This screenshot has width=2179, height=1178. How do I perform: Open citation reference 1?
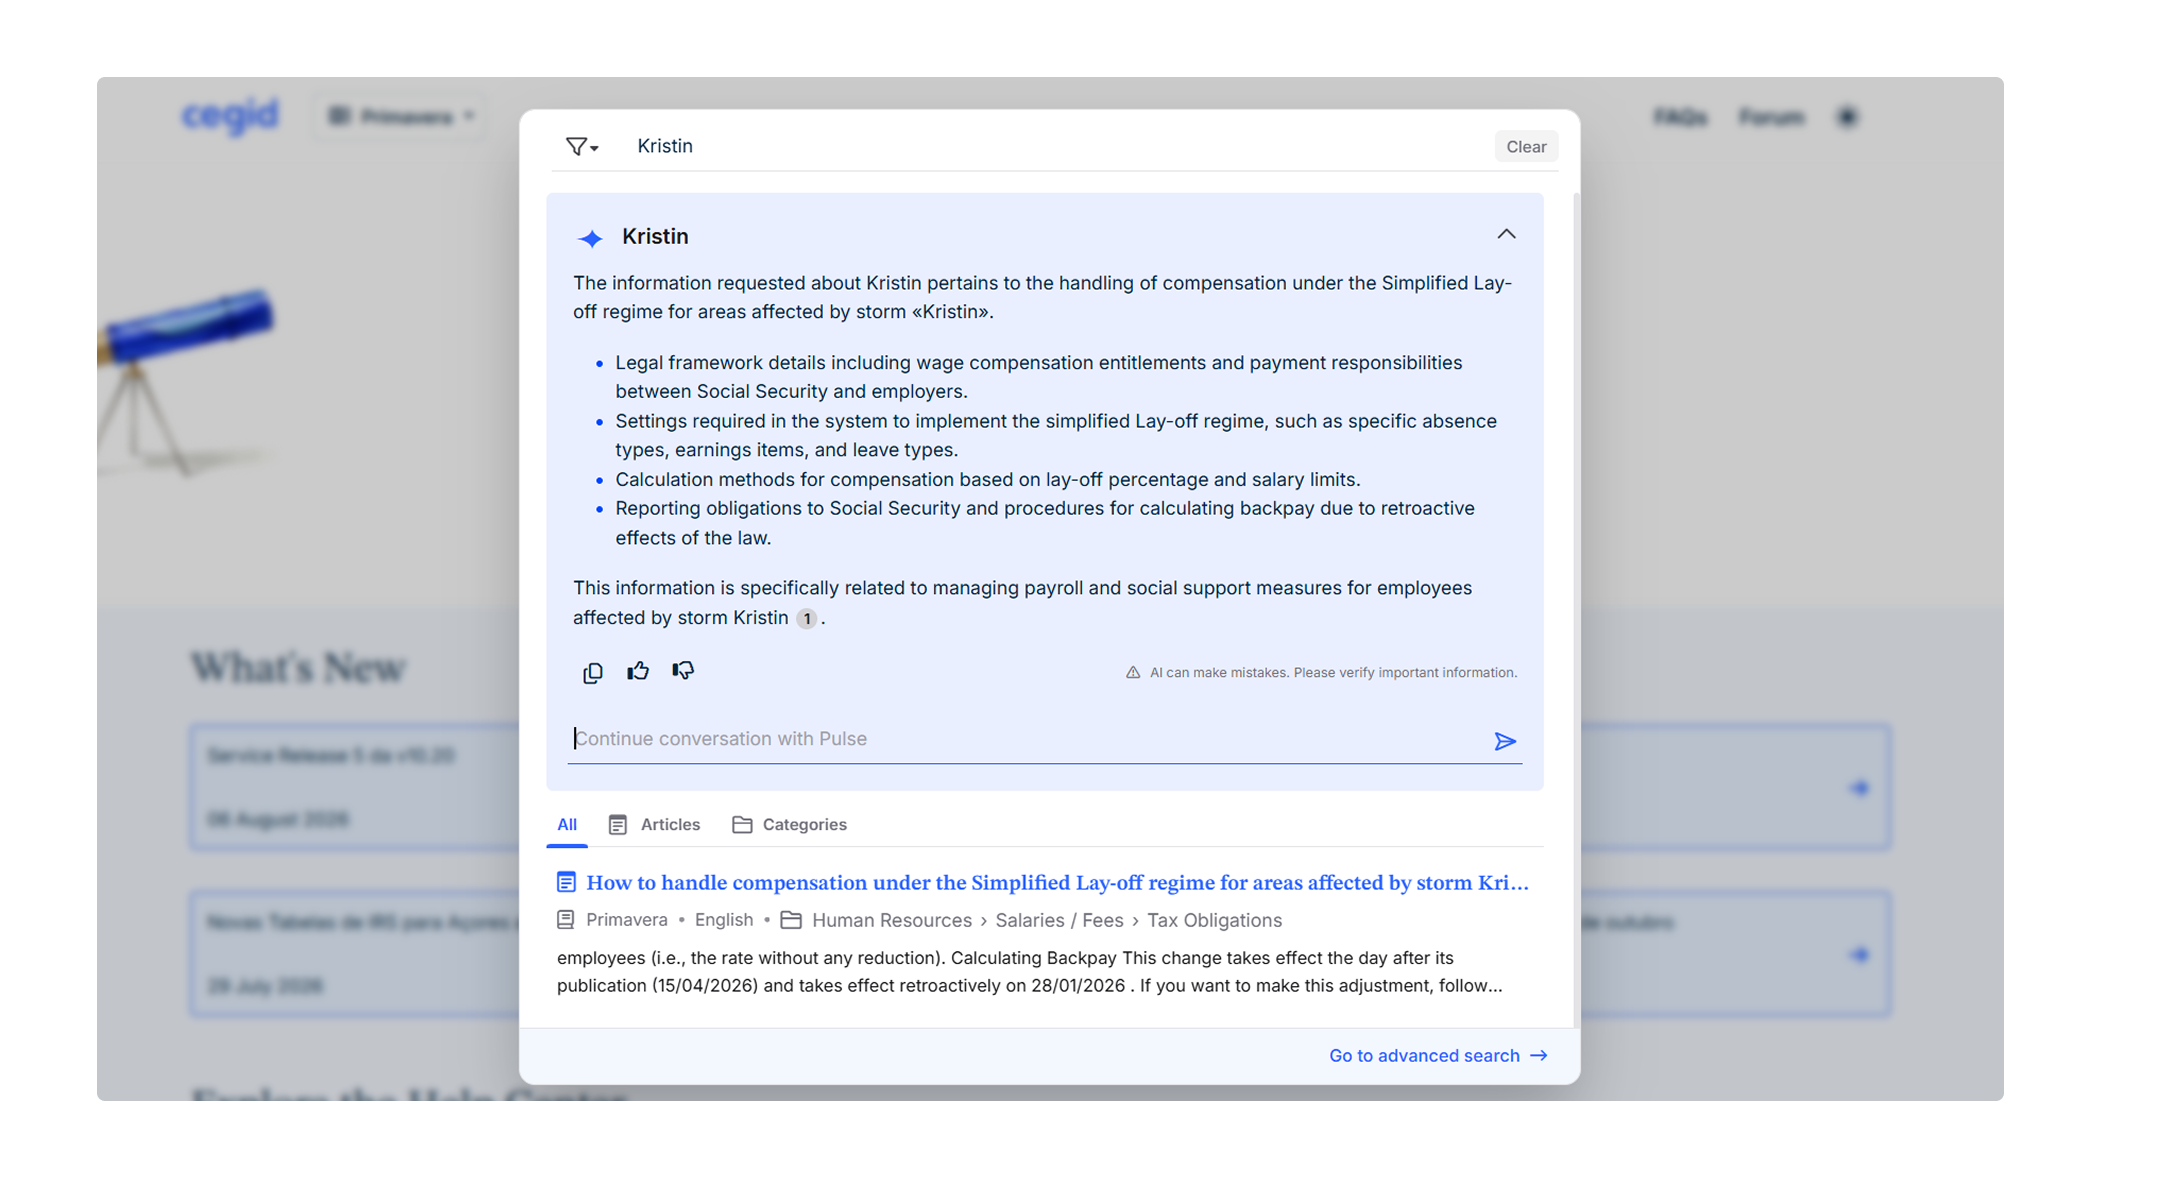click(x=806, y=619)
